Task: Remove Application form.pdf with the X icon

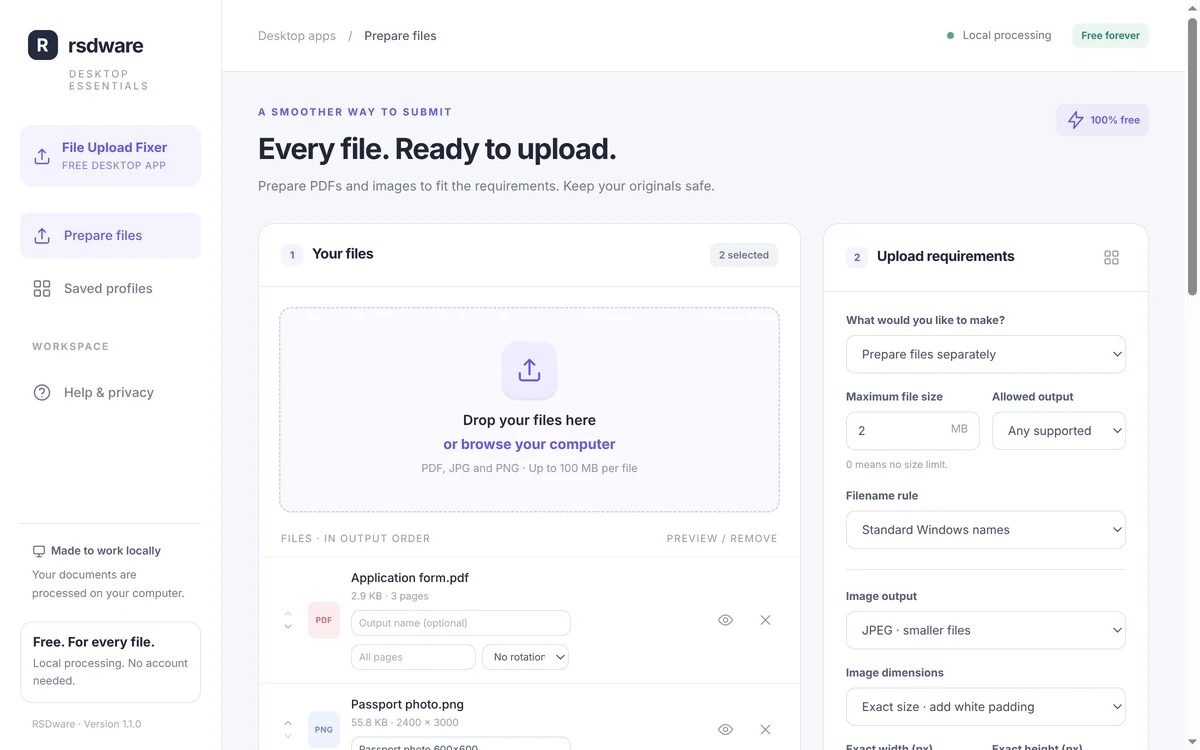Action: [765, 620]
